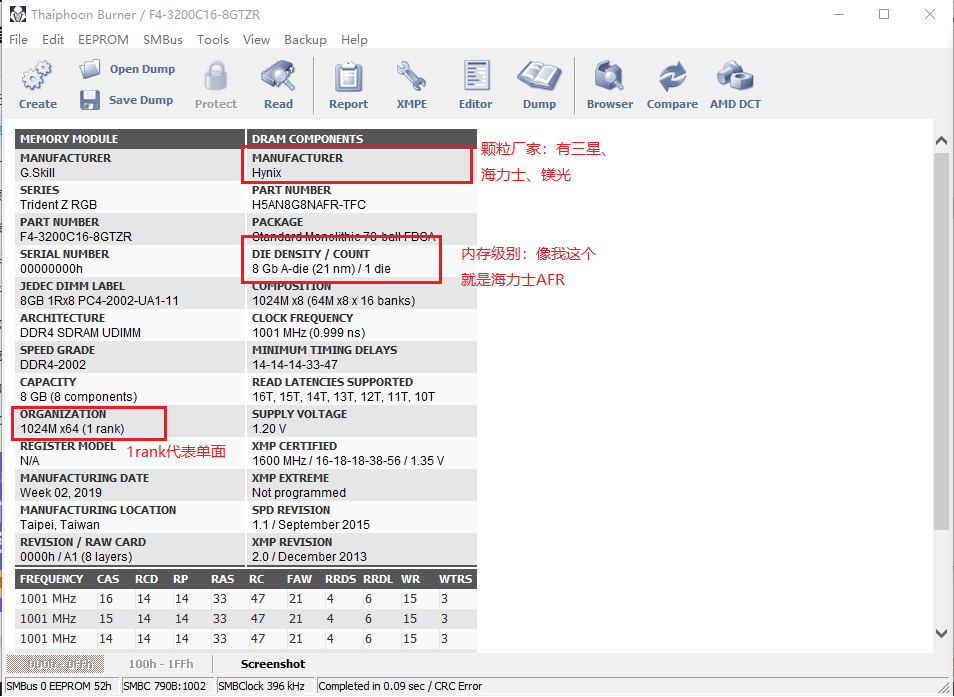Click the vertical scrollbar down arrow

tap(941, 633)
